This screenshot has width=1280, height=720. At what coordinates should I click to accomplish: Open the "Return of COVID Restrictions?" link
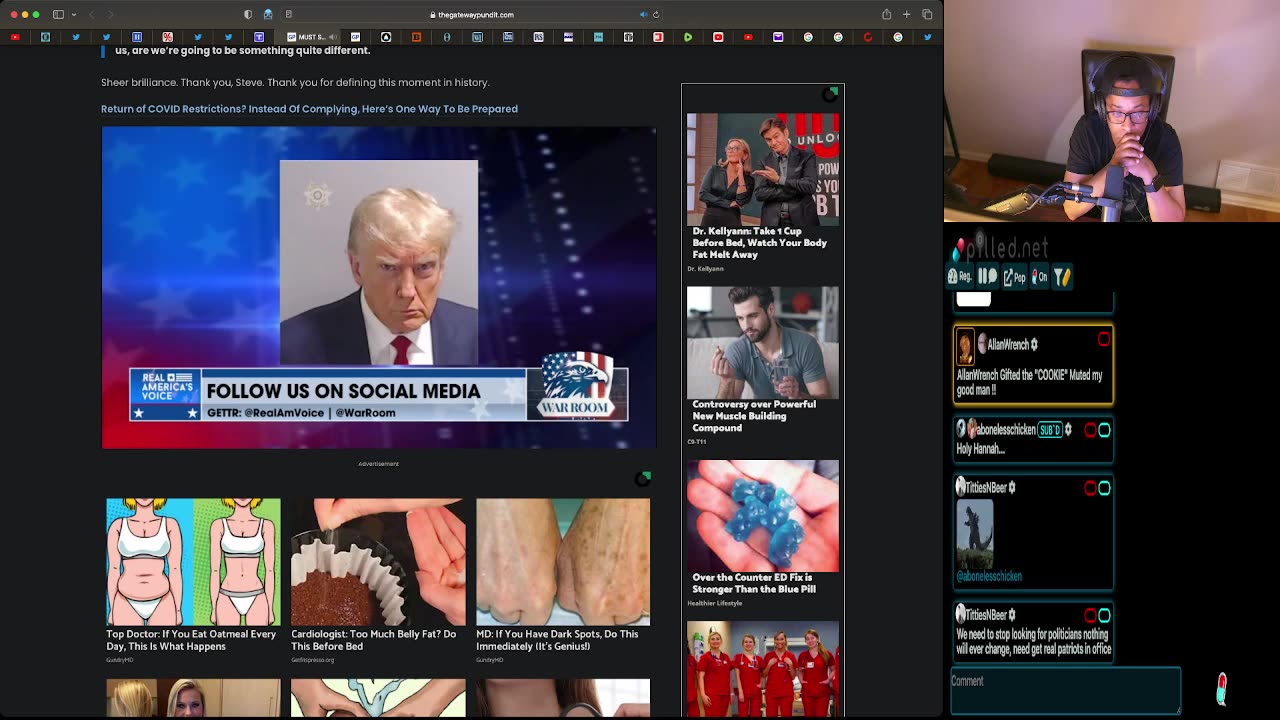[309, 109]
